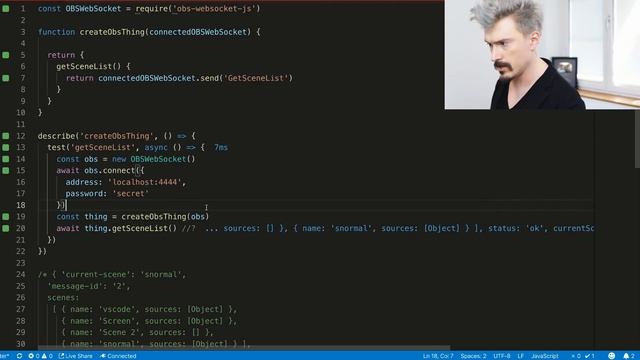Open the warnings count indicator in status bar
Screen dimensions: 640x360
(47, 356)
